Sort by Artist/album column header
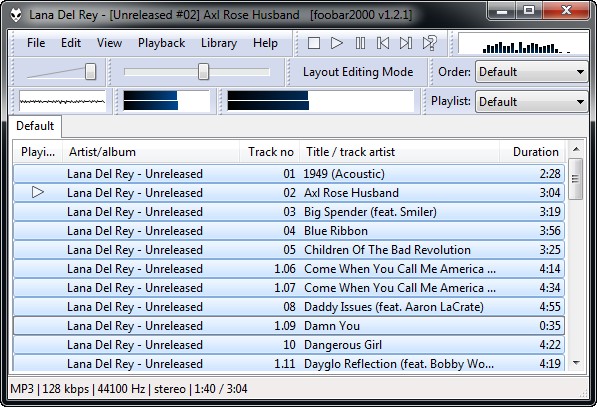This screenshot has width=597, height=407. pyautogui.click(x=151, y=152)
